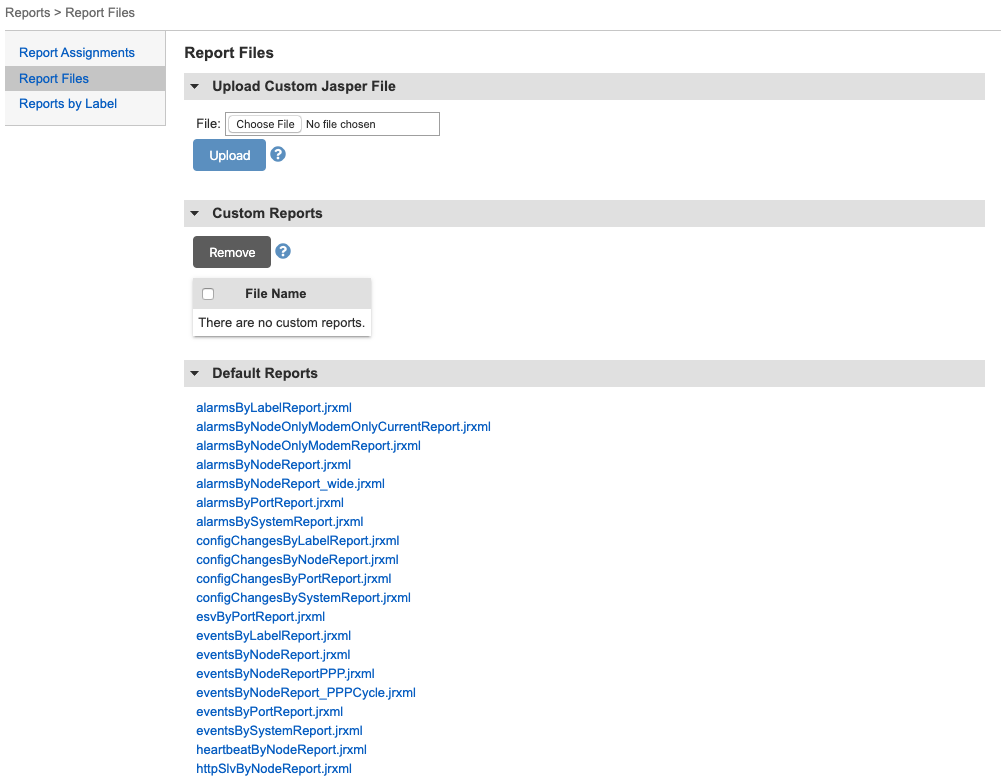Open eventsByNodeReport_PPPCycle.jrxml link
Image resolution: width=1001 pixels, height=780 pixels.
[x=306, y=693]
